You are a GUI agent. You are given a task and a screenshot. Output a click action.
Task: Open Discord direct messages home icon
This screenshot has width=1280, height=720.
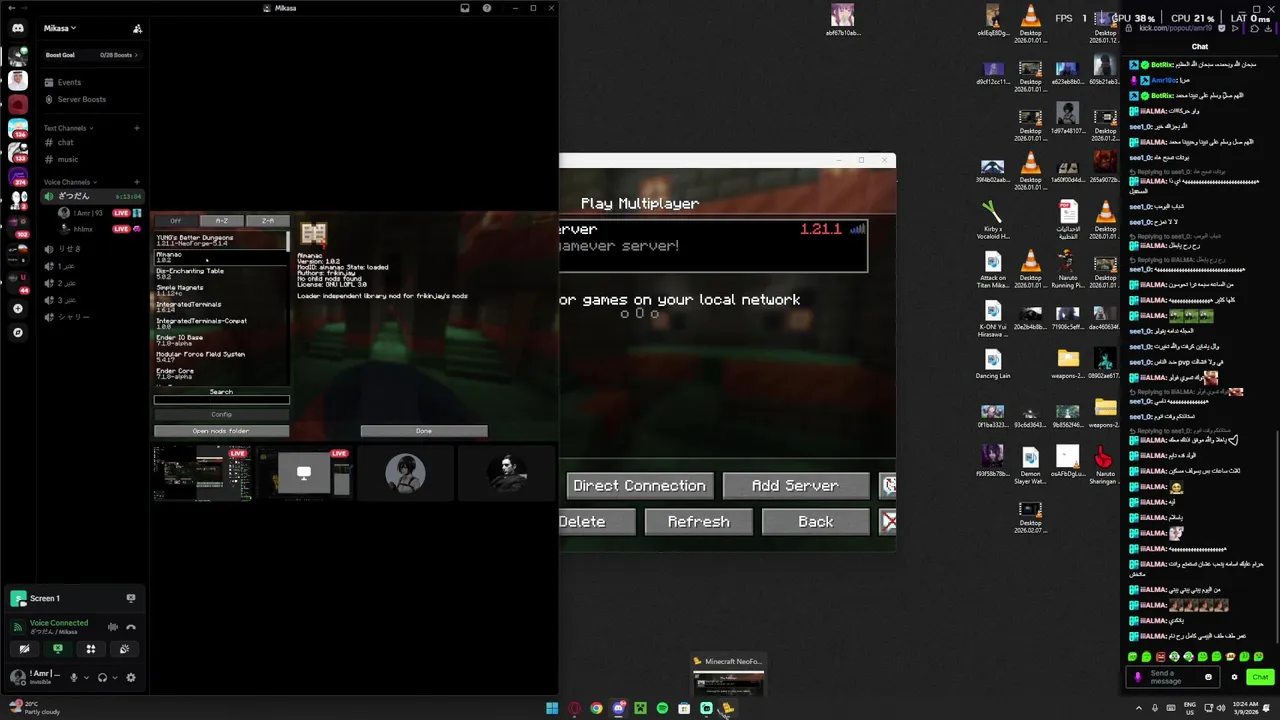(18, 29)
